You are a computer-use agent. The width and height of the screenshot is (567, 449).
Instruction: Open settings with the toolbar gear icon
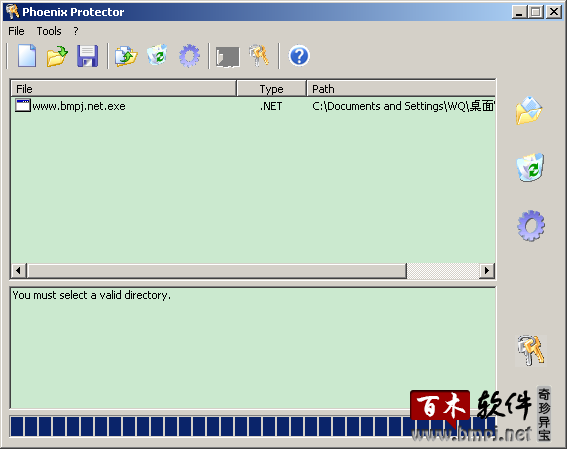point(189,56)
